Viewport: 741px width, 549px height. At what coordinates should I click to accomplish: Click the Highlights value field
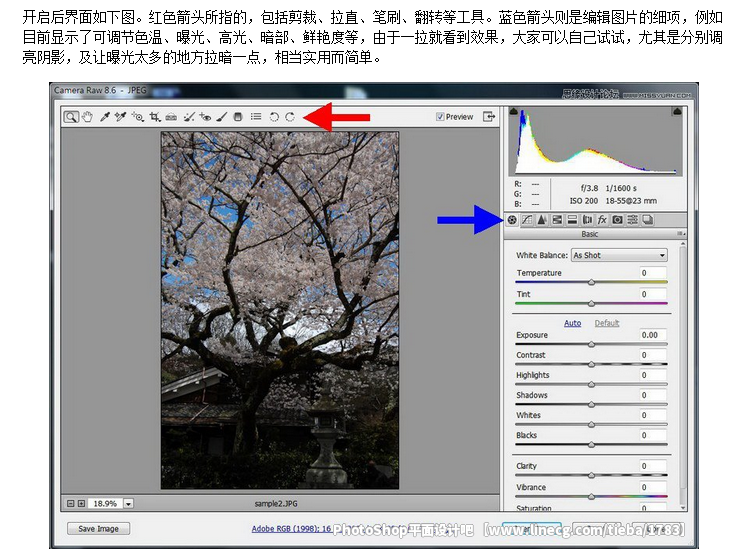[x=653, y=375]
